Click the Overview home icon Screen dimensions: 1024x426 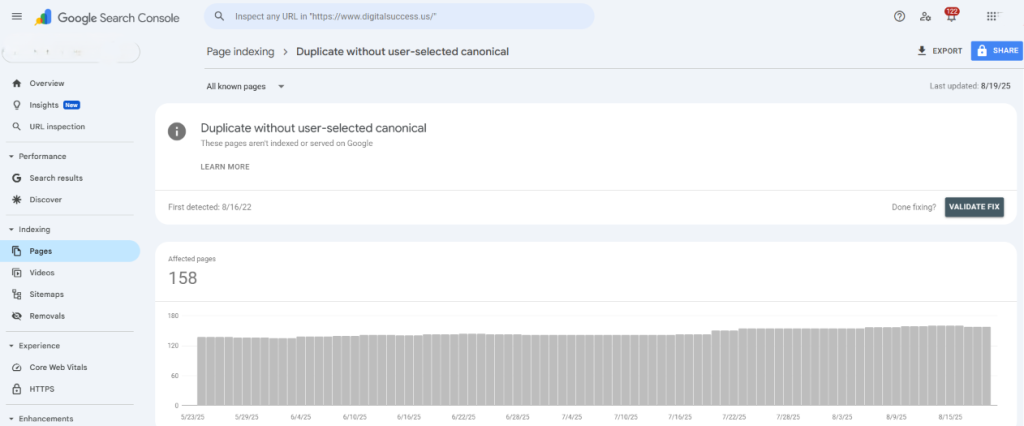point(17,84)
